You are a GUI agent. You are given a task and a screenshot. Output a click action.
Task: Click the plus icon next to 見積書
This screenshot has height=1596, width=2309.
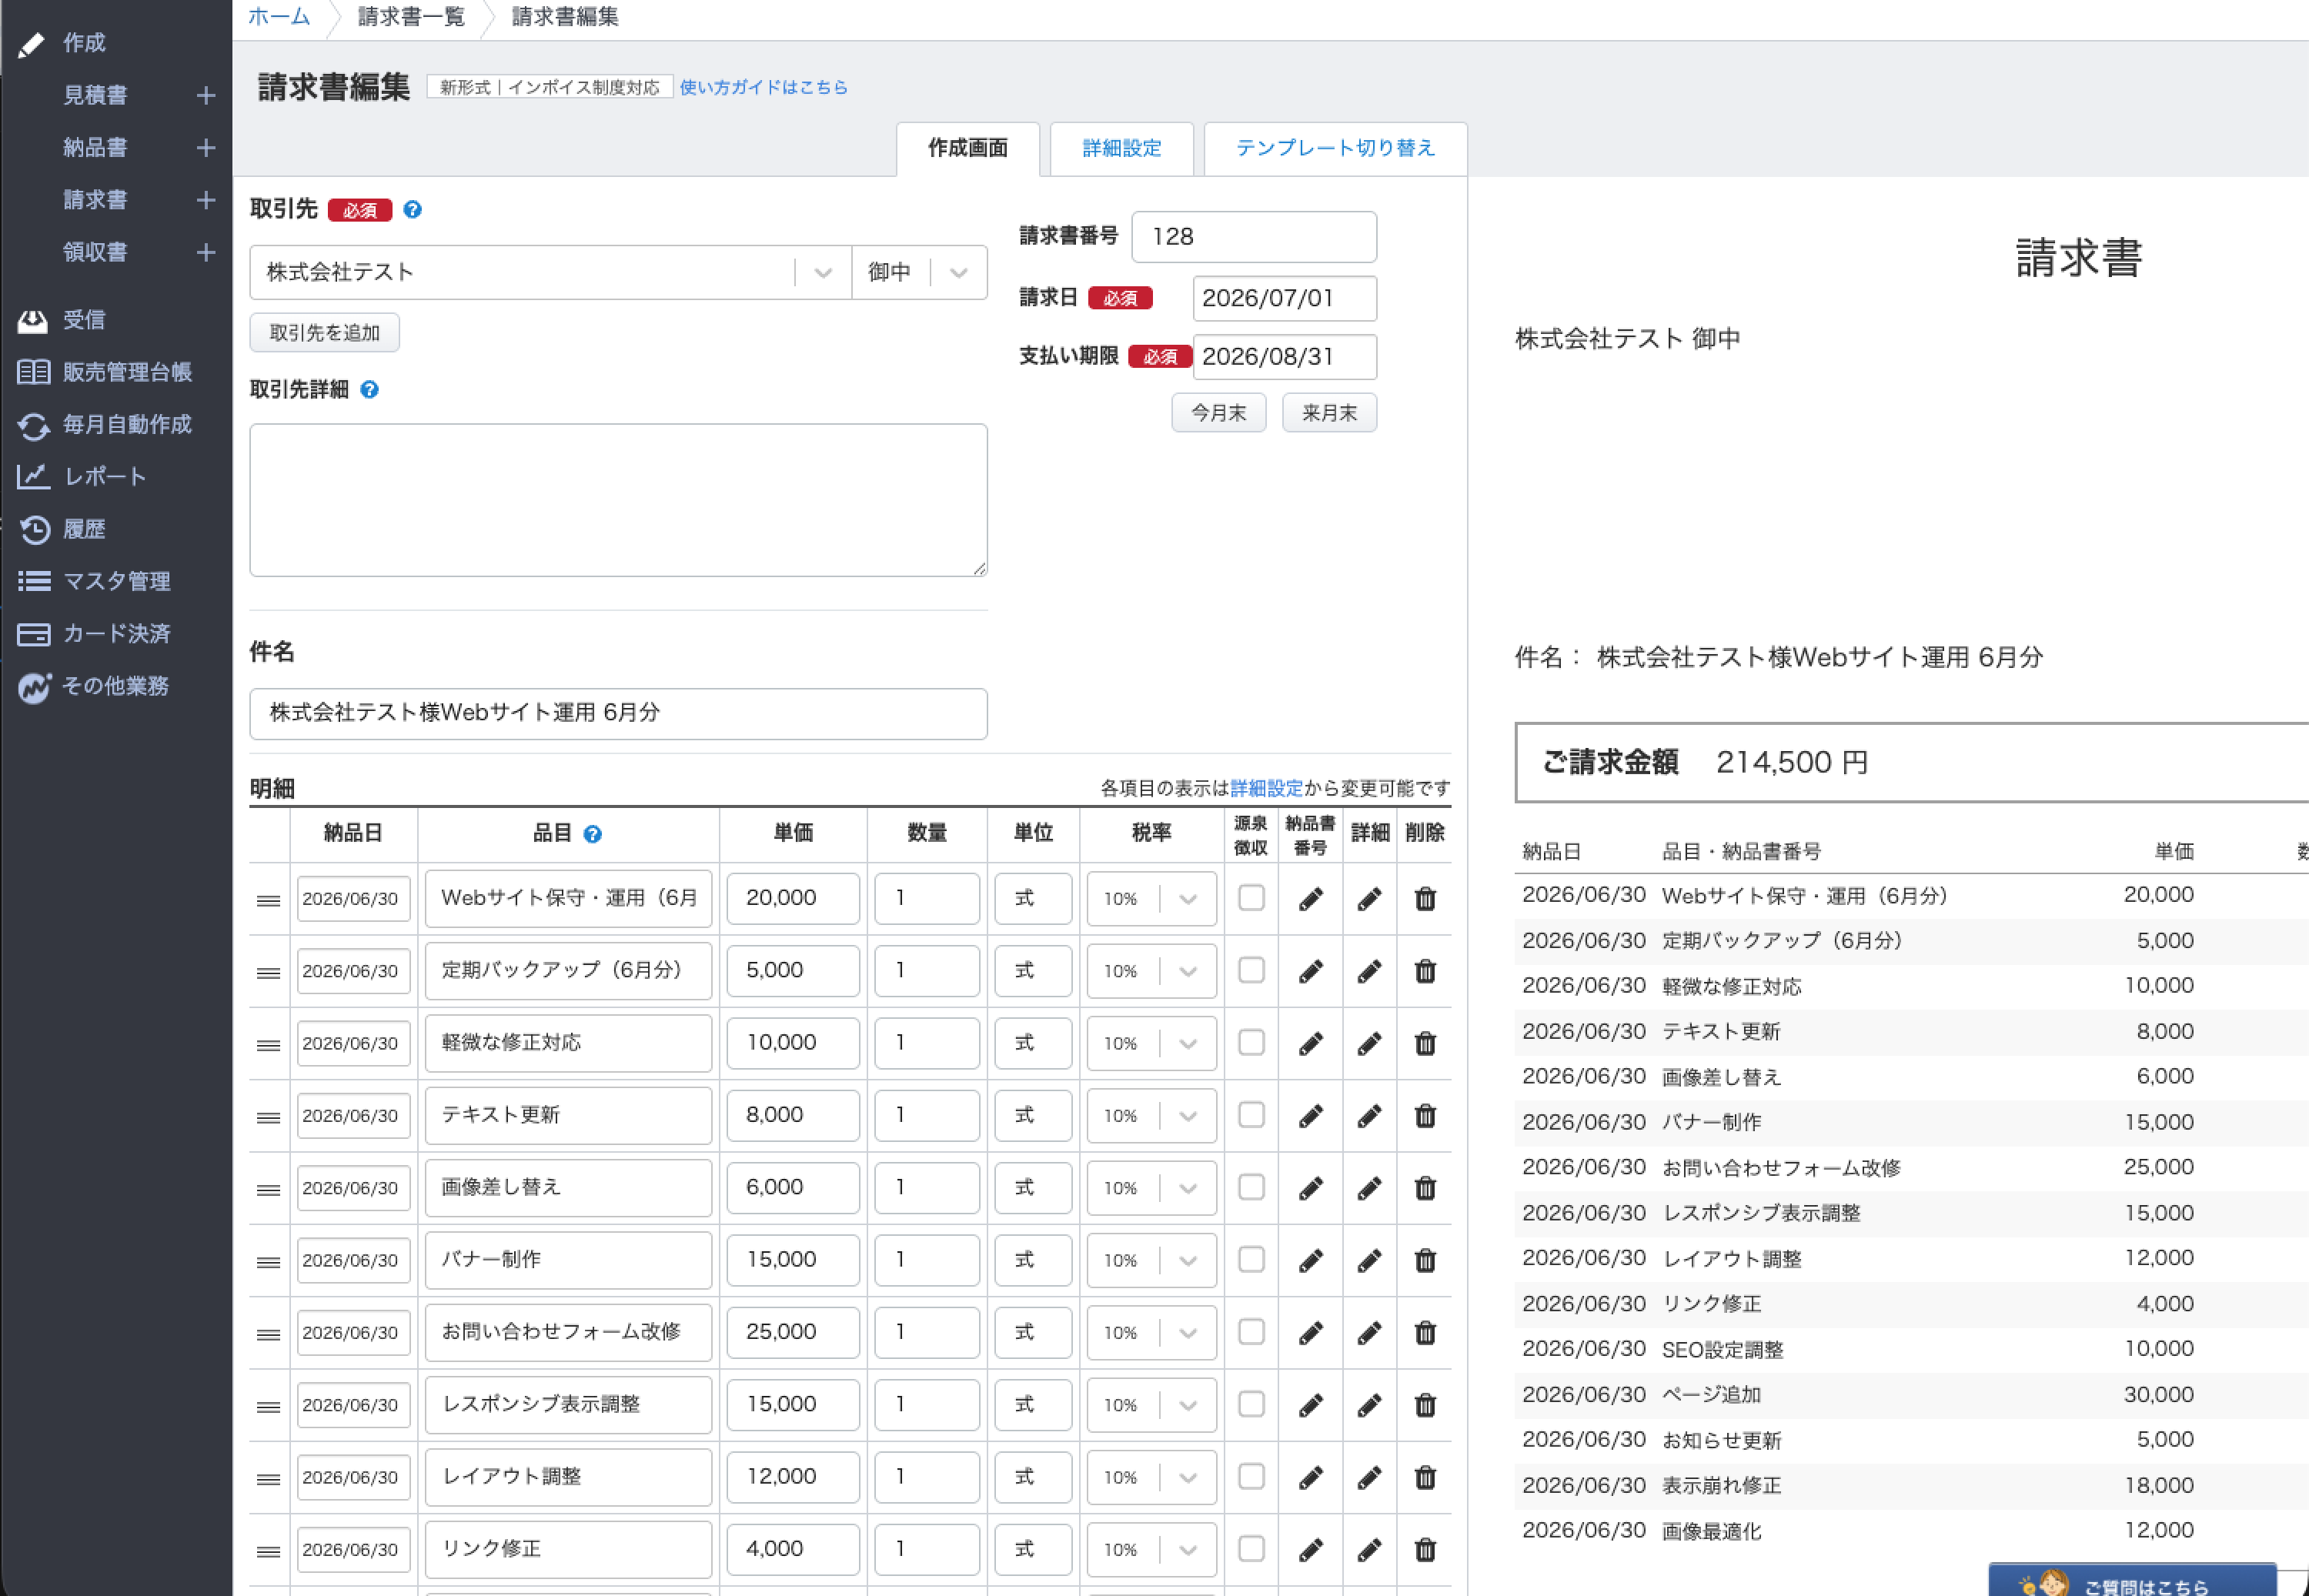[x=206, y=95]
